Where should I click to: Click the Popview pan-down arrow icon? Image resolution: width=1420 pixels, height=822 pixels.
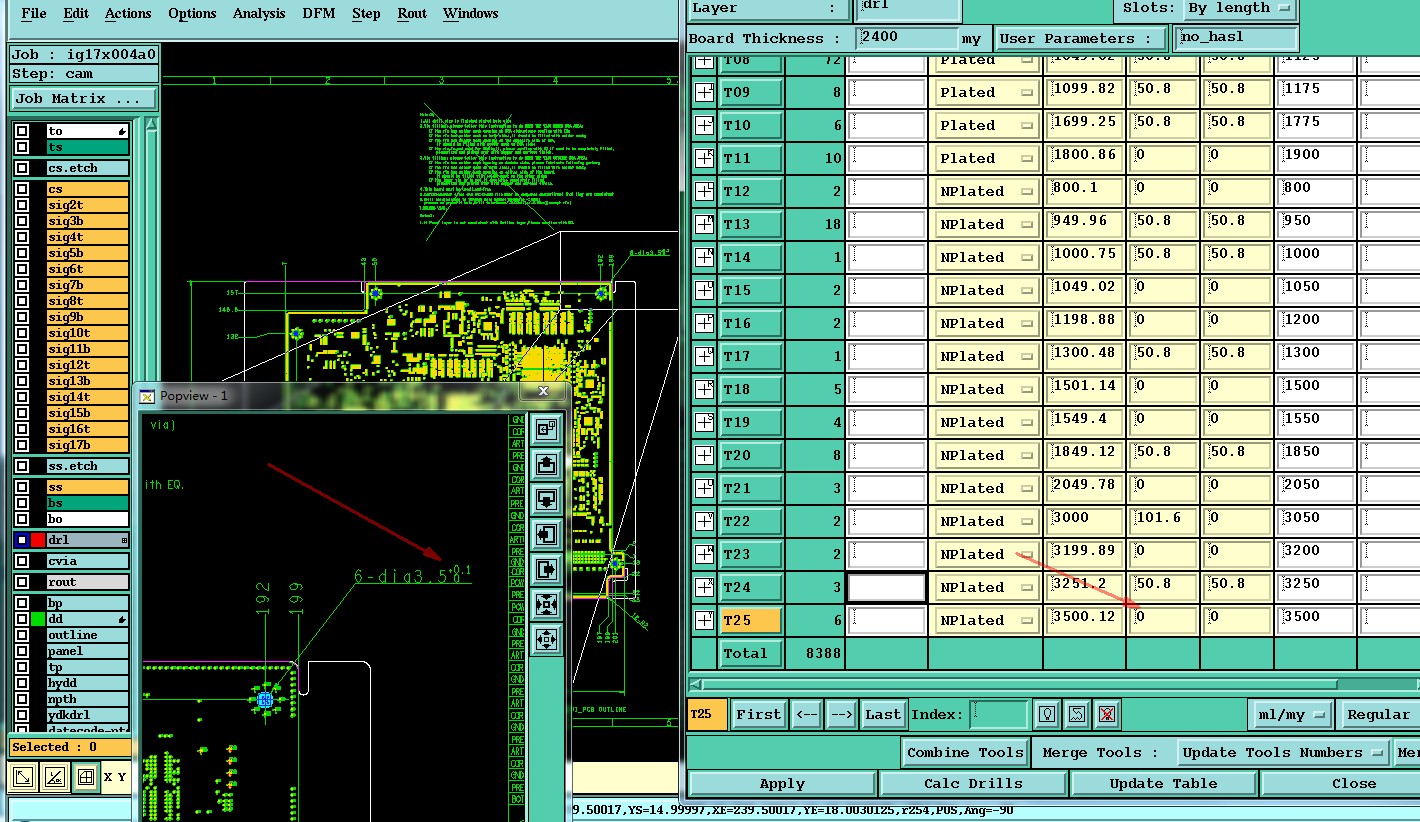click(546, 499)
